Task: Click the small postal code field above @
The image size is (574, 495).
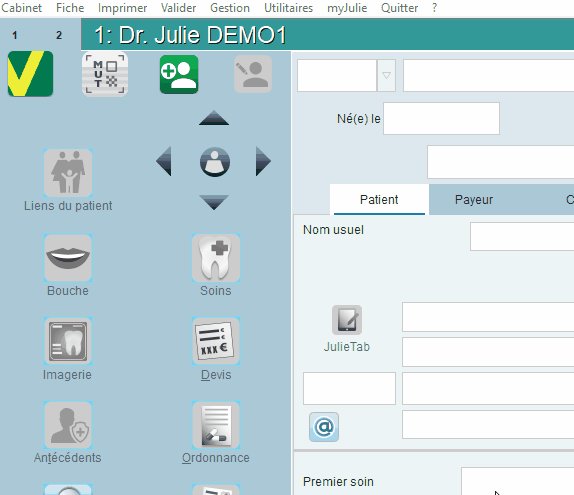Action: tap(349, 388)
